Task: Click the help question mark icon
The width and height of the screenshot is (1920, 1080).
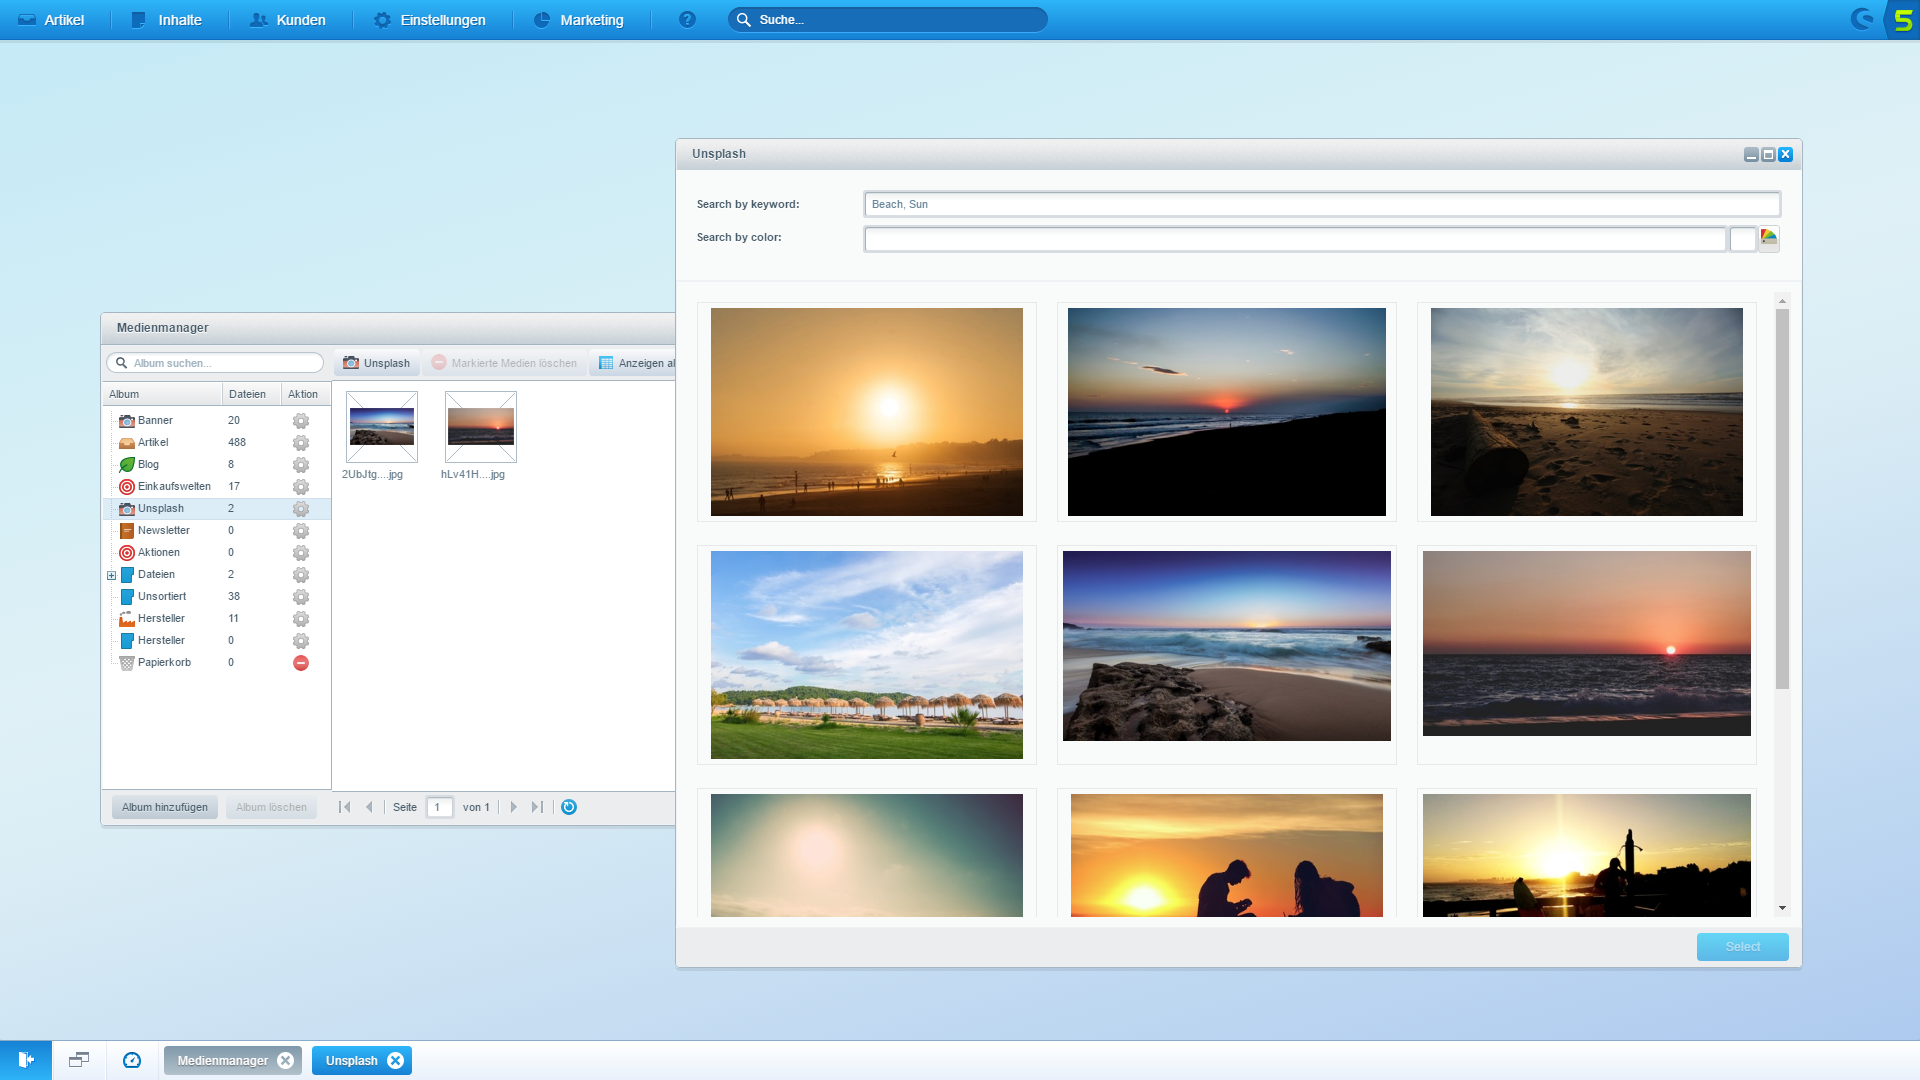Action: pos(687,20)
